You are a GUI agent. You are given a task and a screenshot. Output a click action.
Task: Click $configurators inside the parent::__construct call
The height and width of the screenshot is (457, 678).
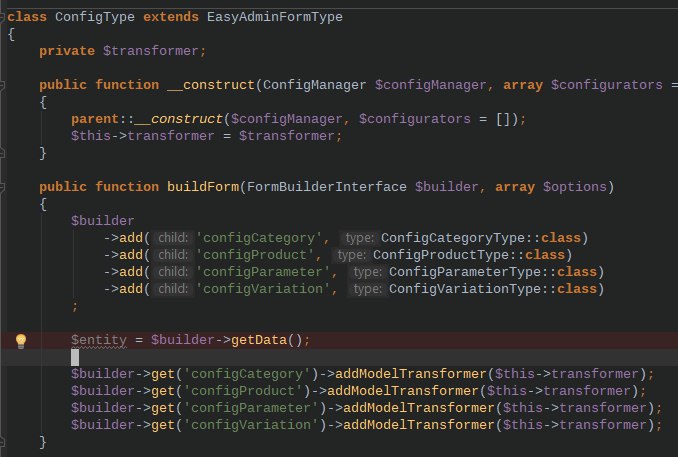click(415, 119)
